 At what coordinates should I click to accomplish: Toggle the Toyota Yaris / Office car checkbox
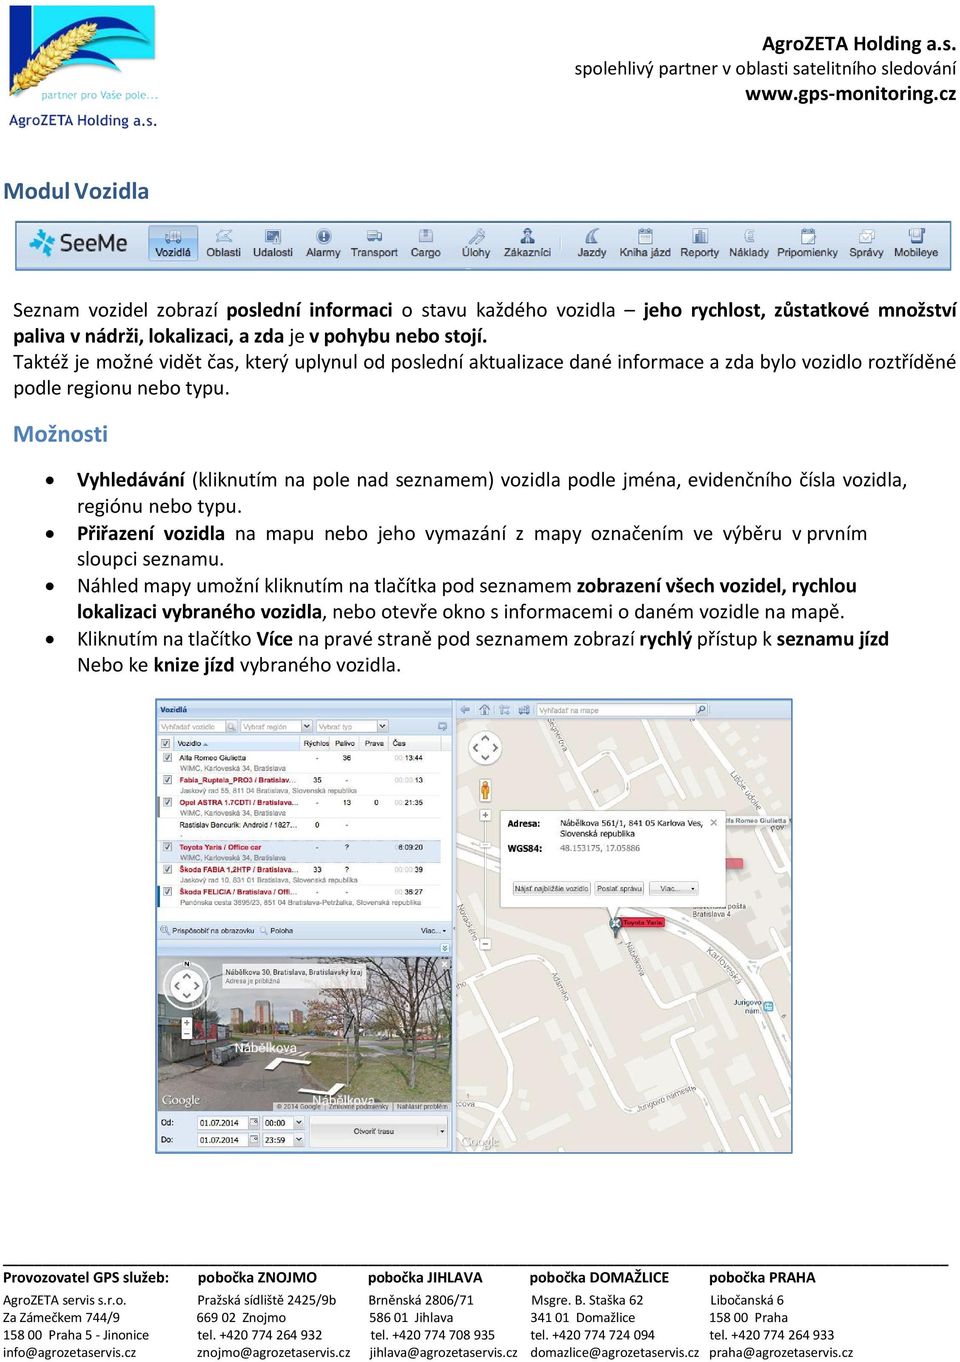click(166, 847)
